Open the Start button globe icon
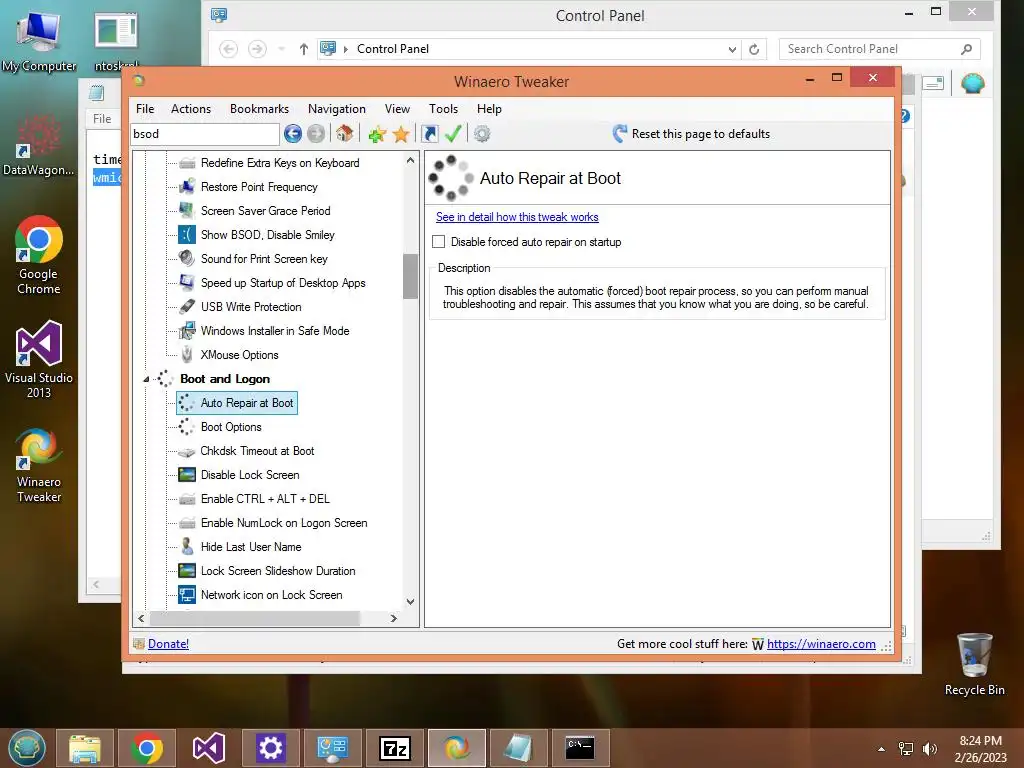The image size is (1024, 768). [27, 748]
